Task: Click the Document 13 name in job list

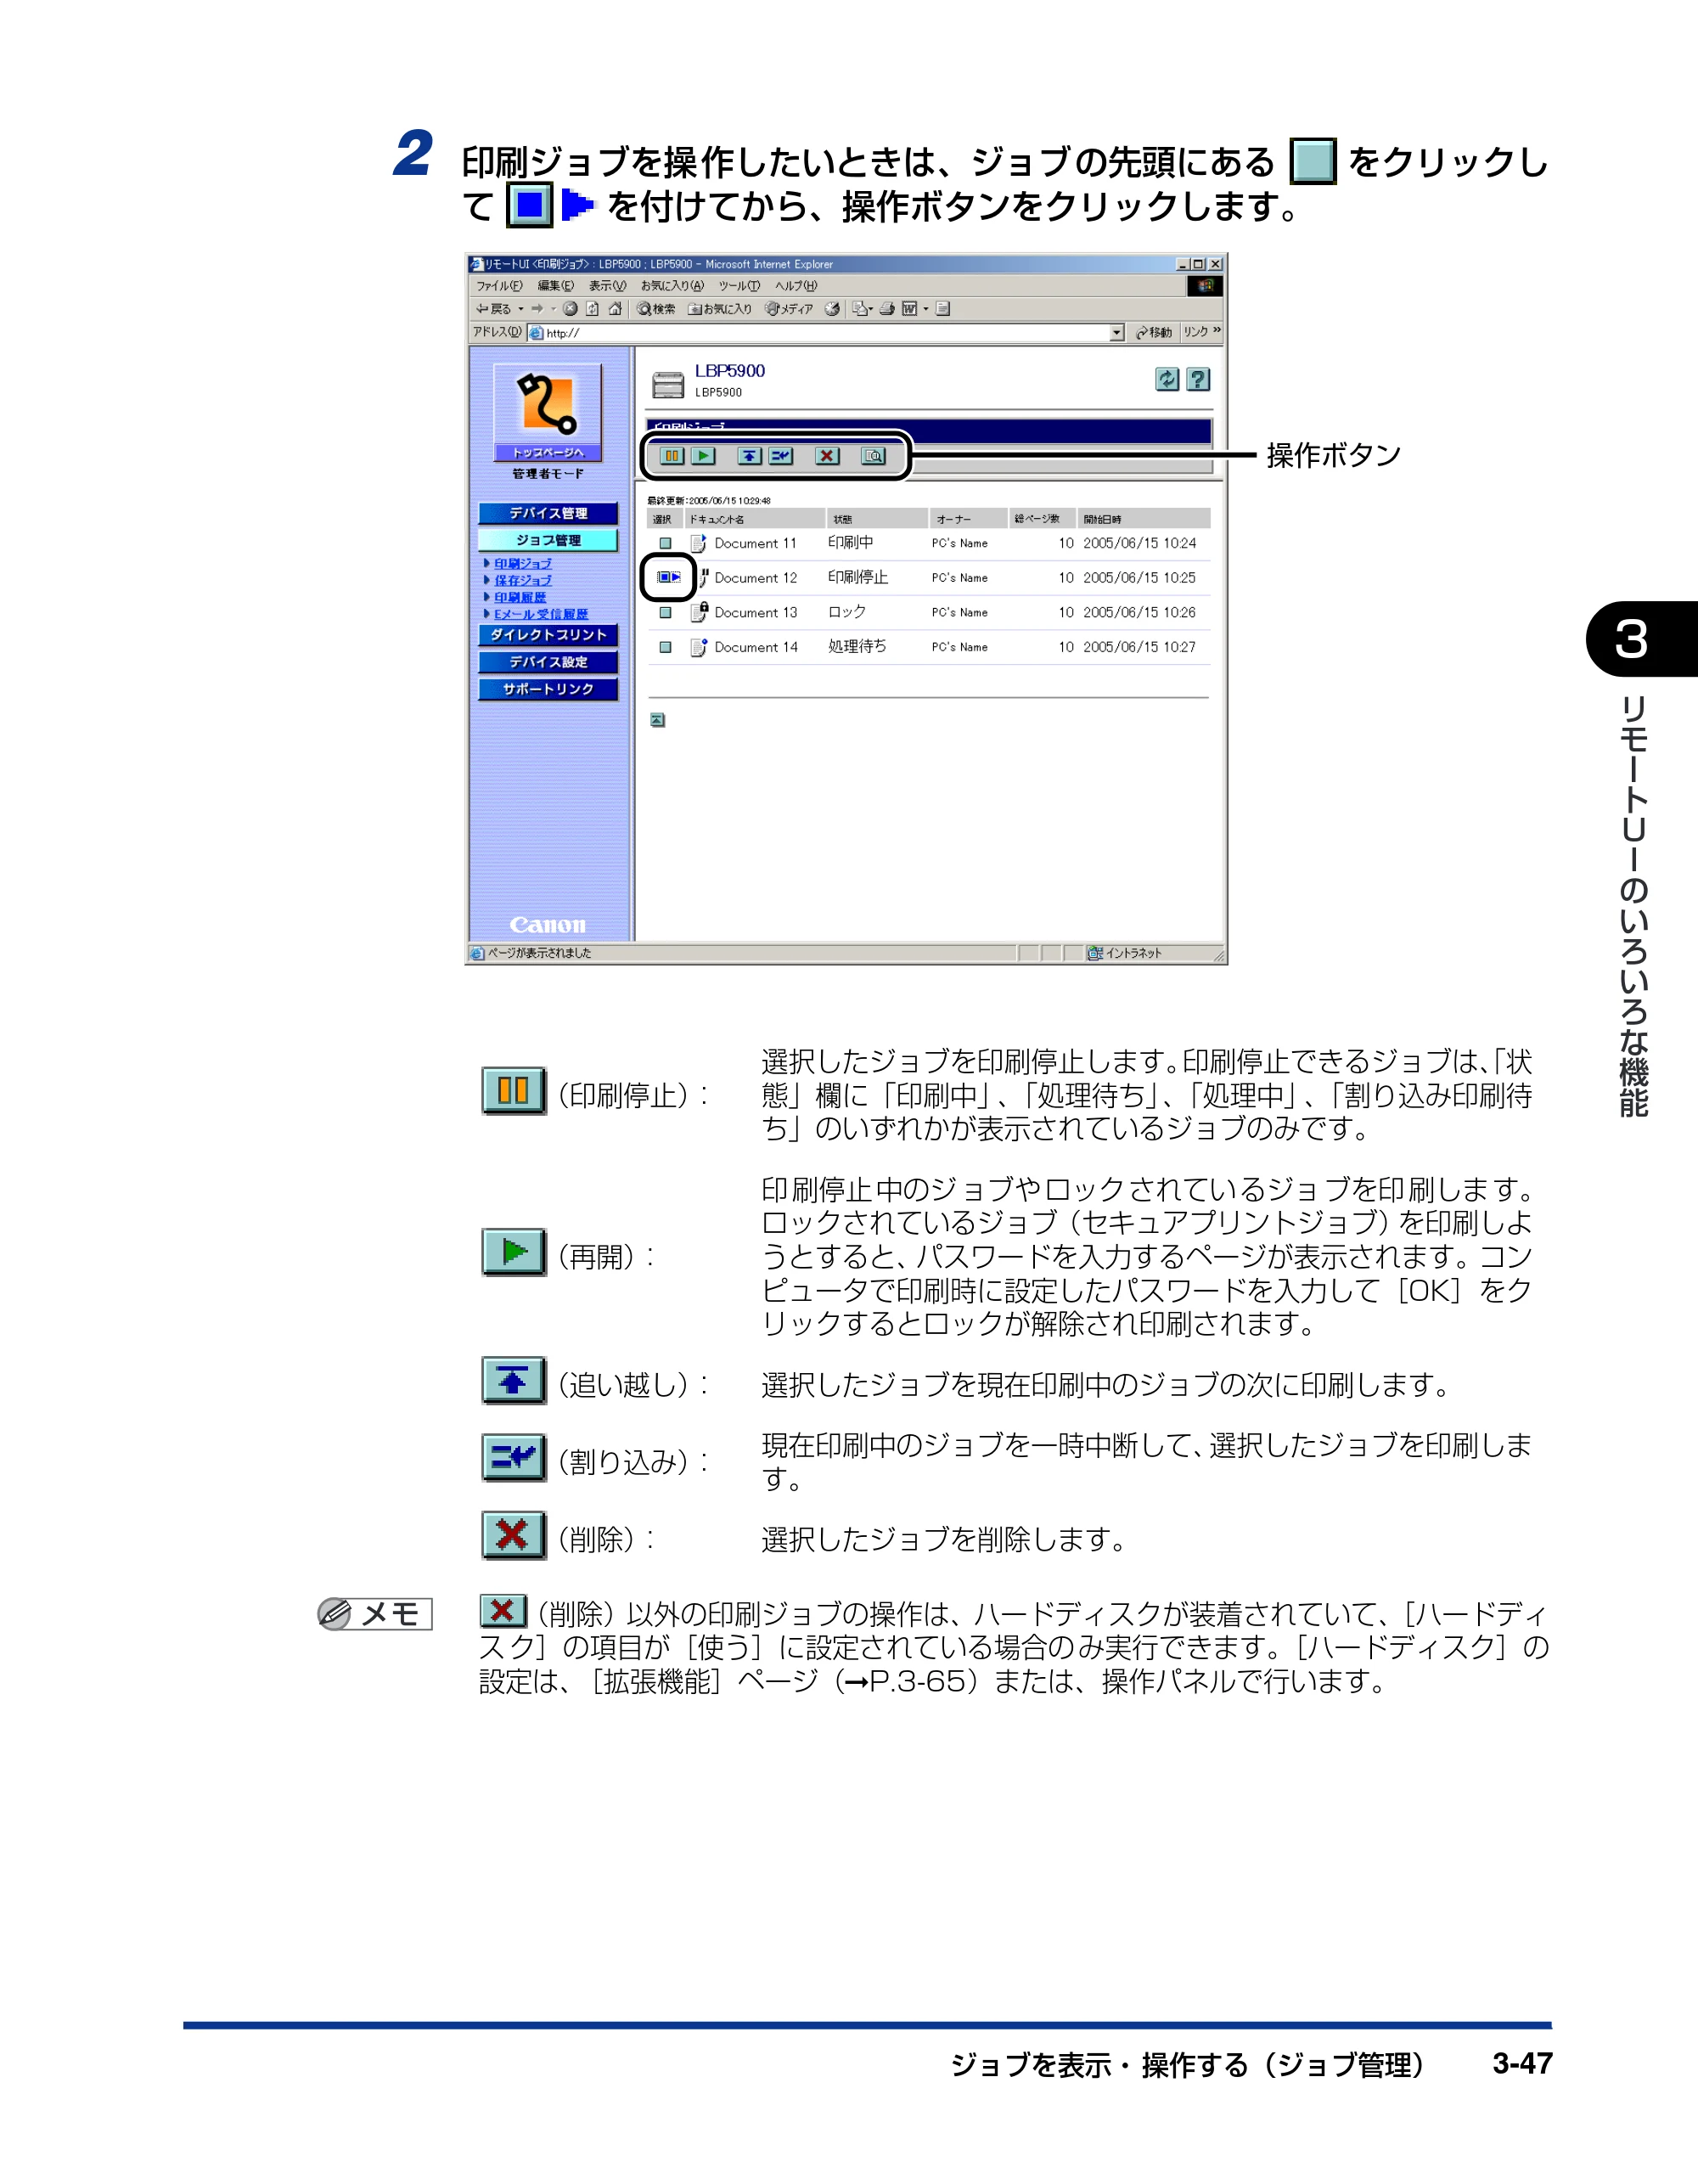Action: point(756,612)
